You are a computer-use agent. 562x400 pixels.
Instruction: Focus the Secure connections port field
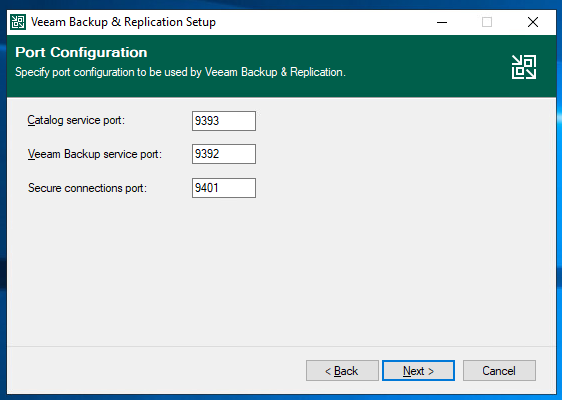(224, 188)
